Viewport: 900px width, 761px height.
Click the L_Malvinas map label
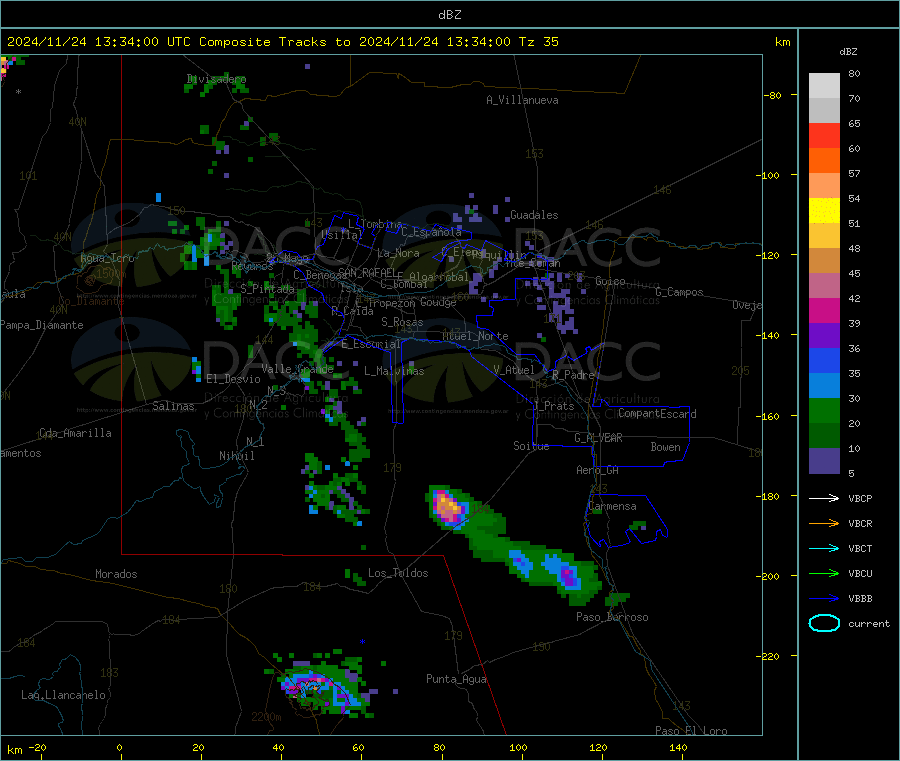click(x=394, y=371)
